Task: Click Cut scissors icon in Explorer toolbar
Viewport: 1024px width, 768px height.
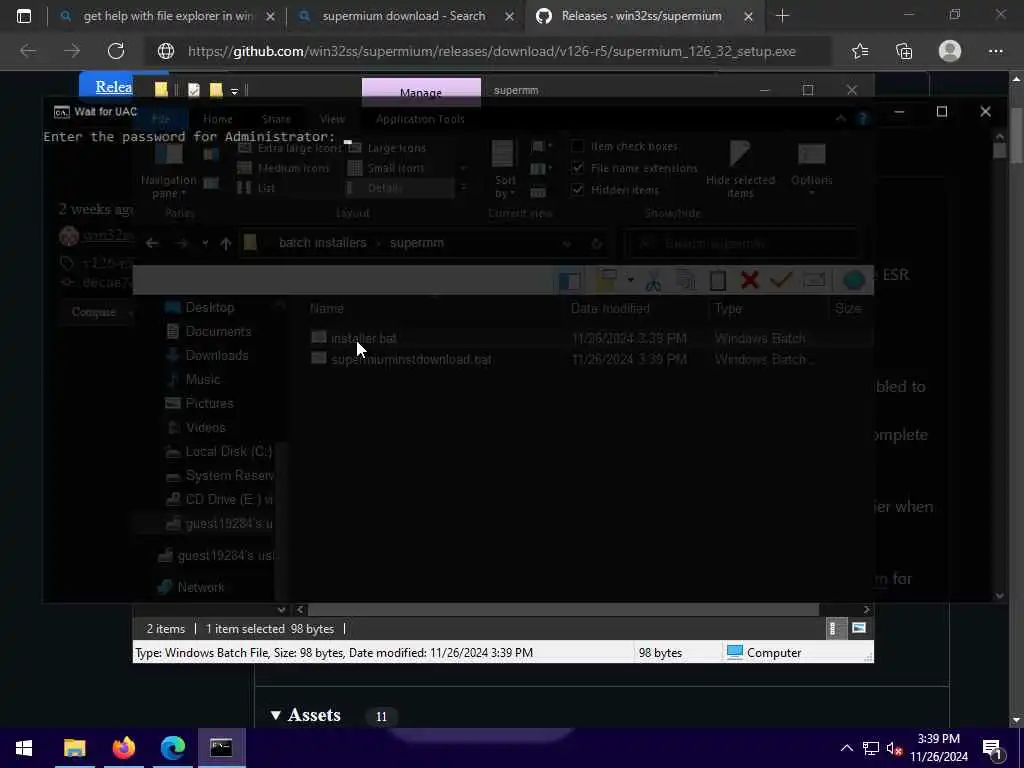Action: [652, 281]
